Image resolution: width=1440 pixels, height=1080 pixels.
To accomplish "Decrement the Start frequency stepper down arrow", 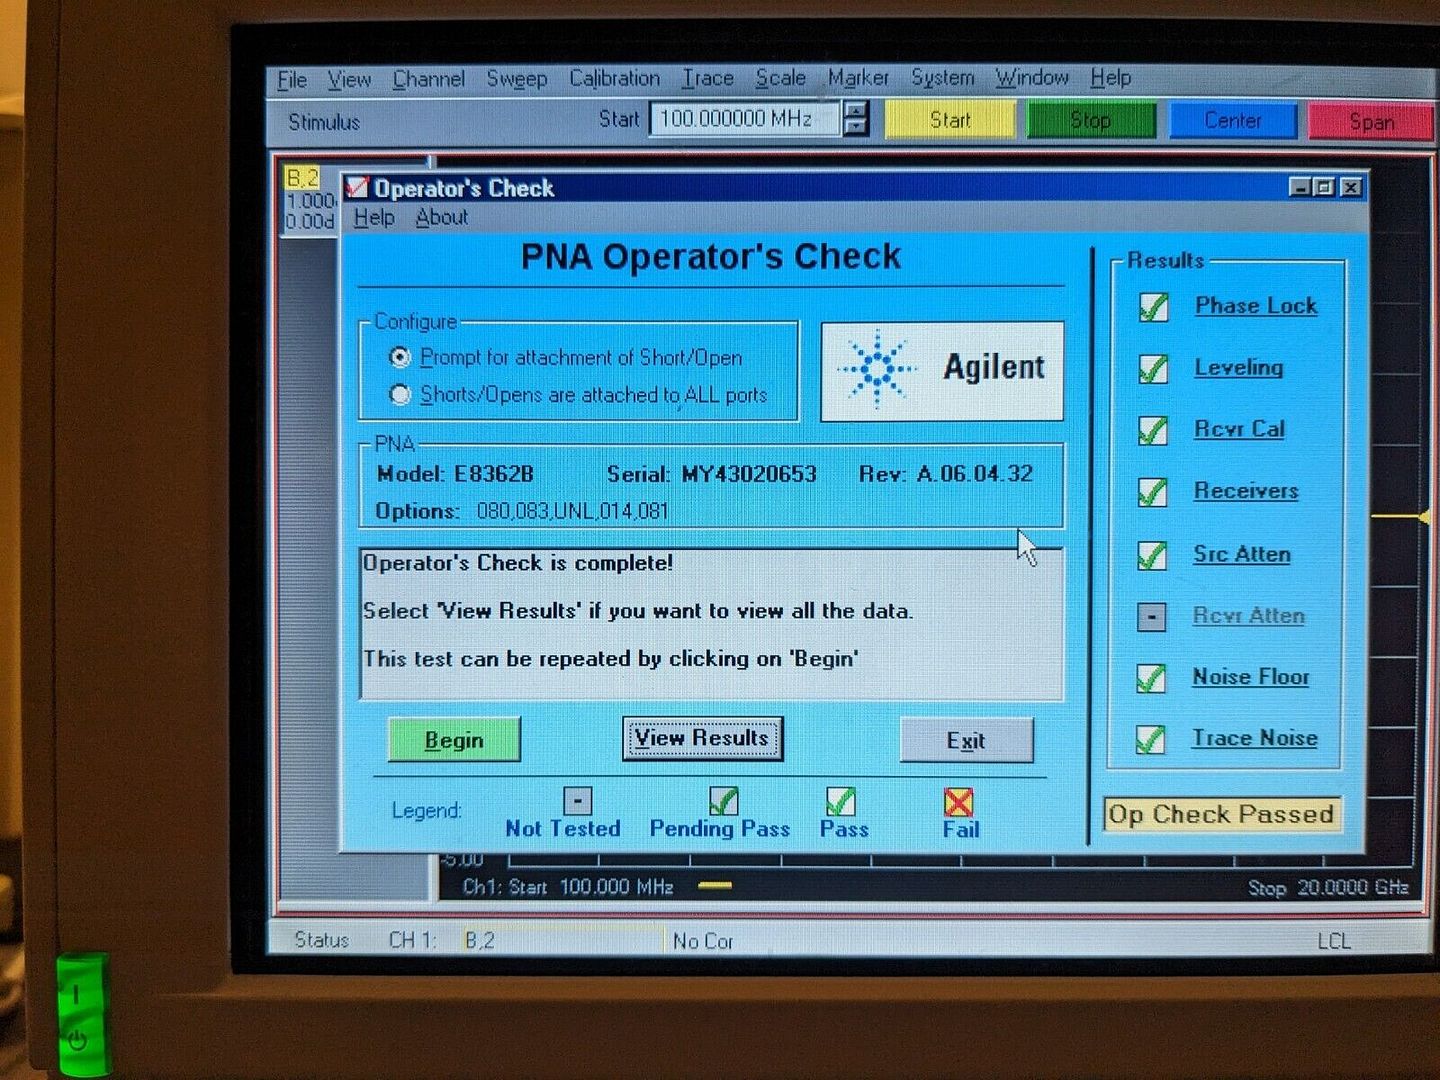I will (x=855, y=127).
